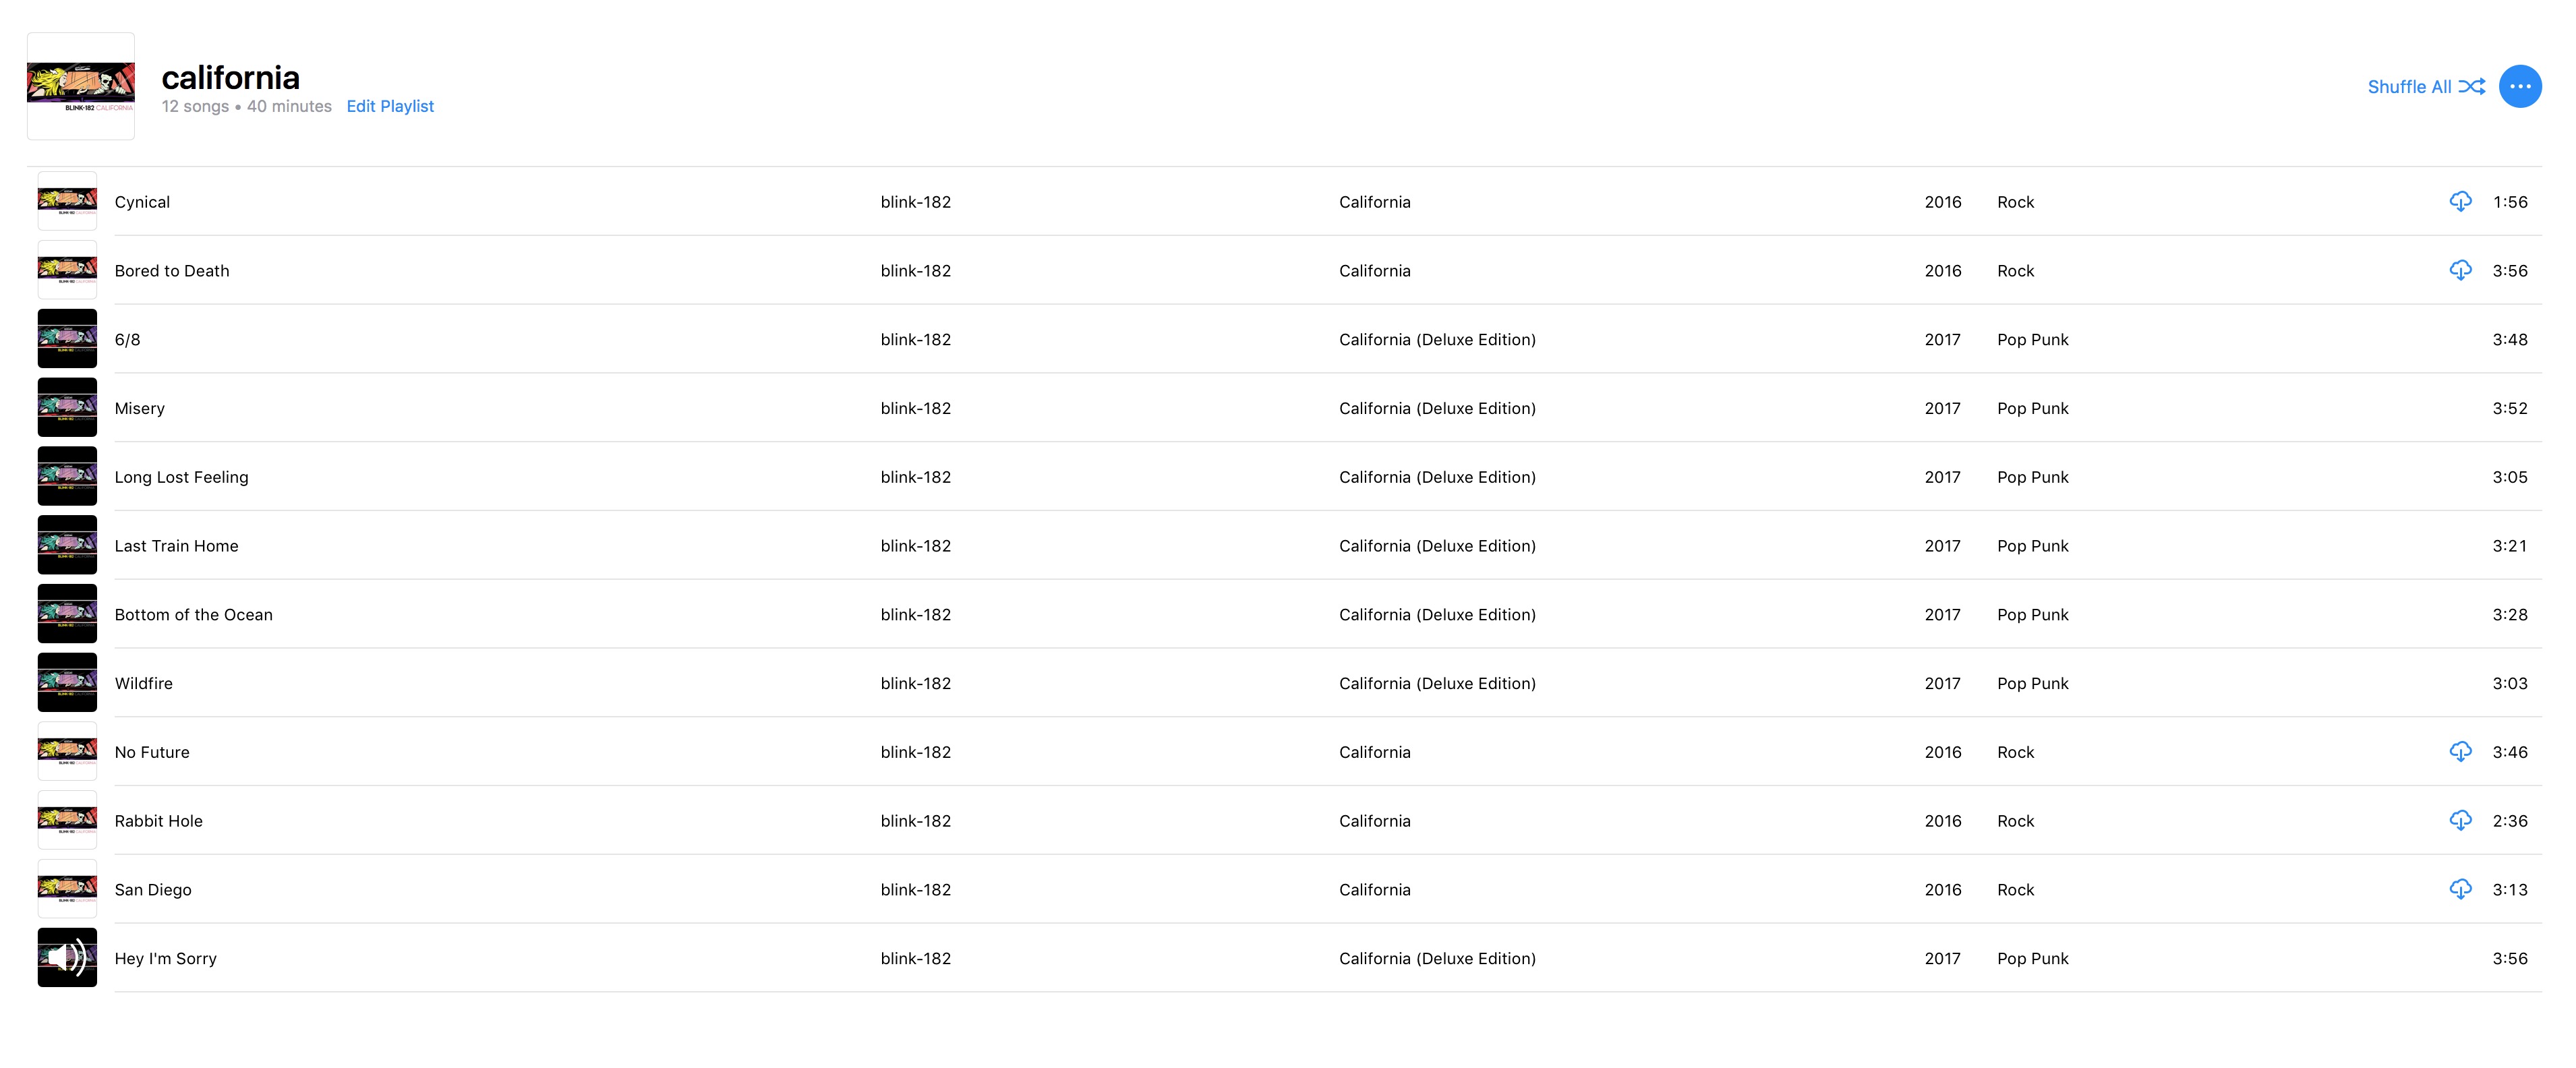Click the speaker icon on Hey I'm Sorry

click(x=67, y=957)
